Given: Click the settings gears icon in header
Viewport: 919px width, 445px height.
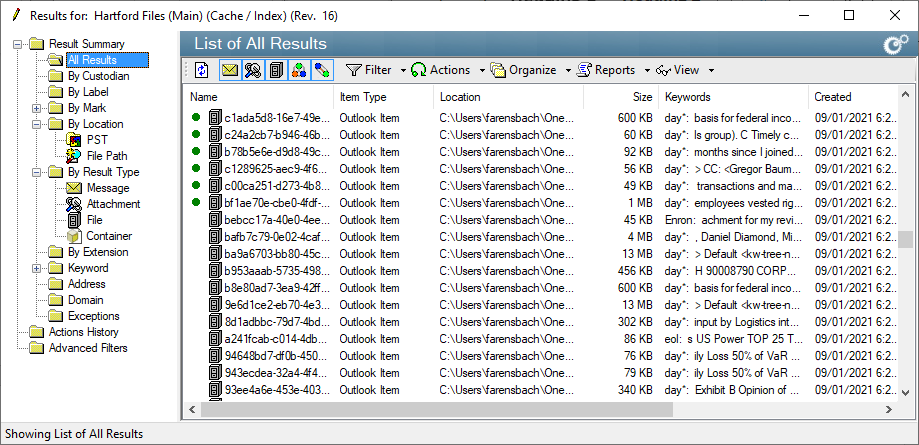Looking at the screenshot, I should (894, 44).
